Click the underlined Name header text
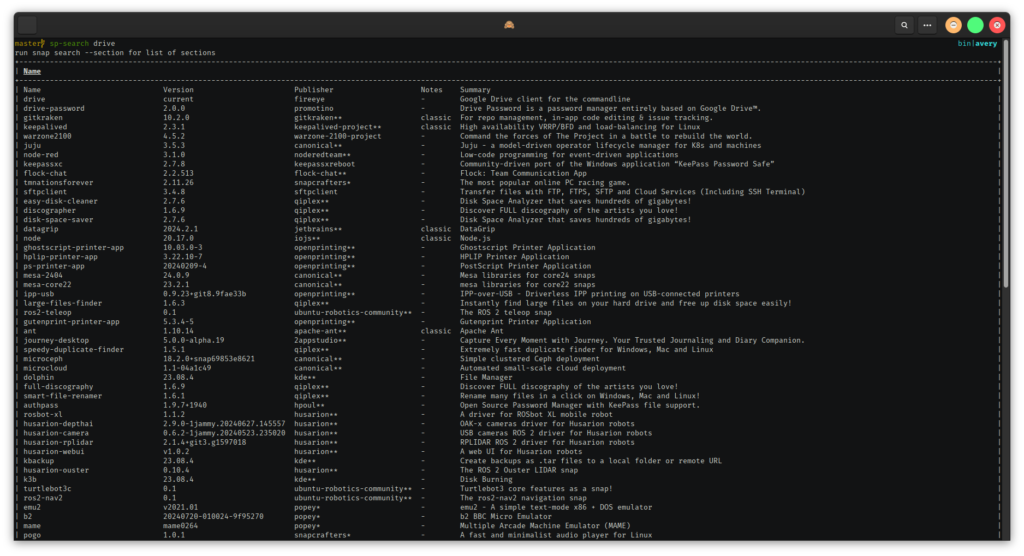The width and height of the screenshot is (1024, 556). pyautogui.click(x=32, y=72)
